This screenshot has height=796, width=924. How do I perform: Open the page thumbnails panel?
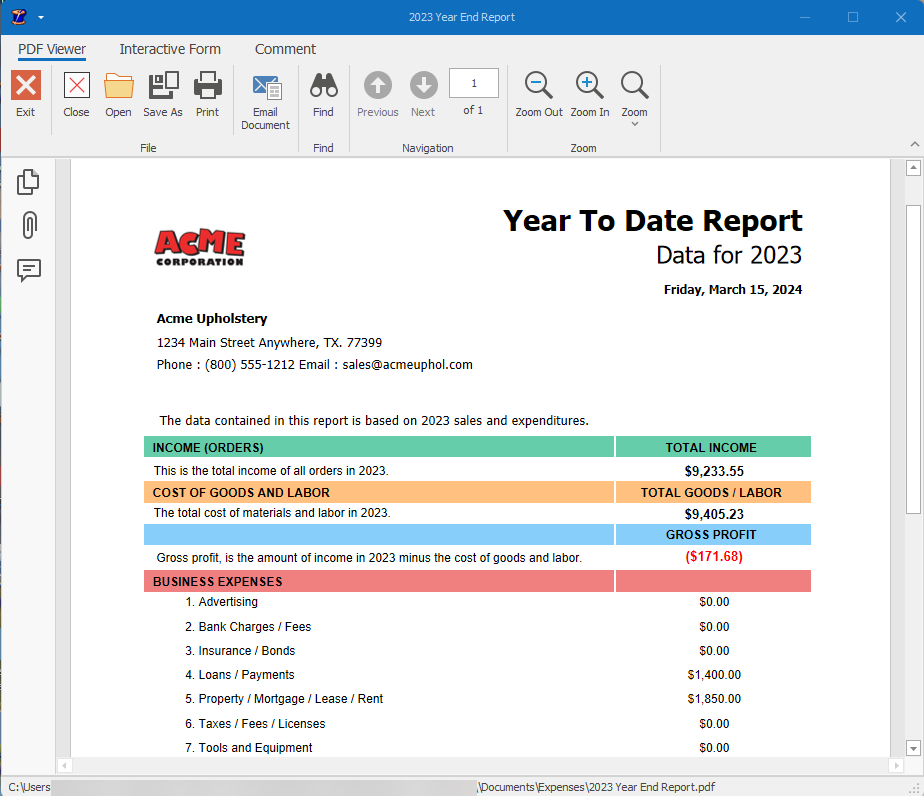tap(27, 182)
